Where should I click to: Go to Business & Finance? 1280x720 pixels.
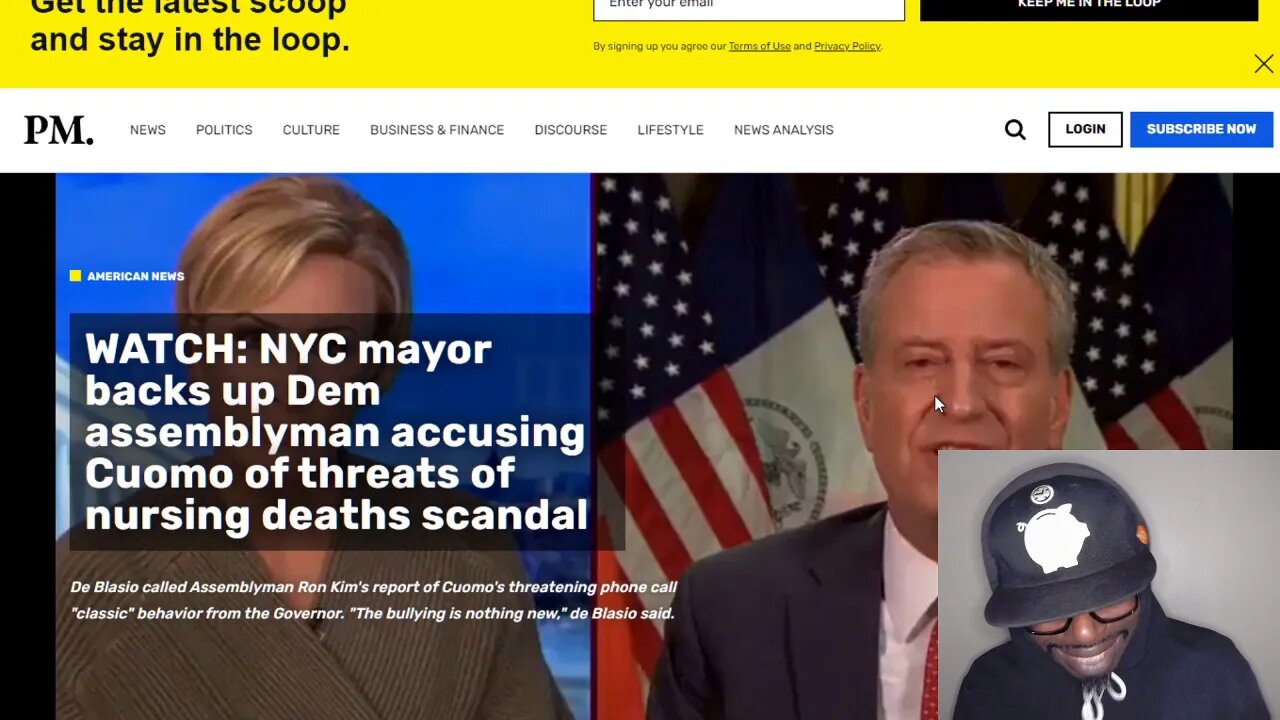click(437, 130)
